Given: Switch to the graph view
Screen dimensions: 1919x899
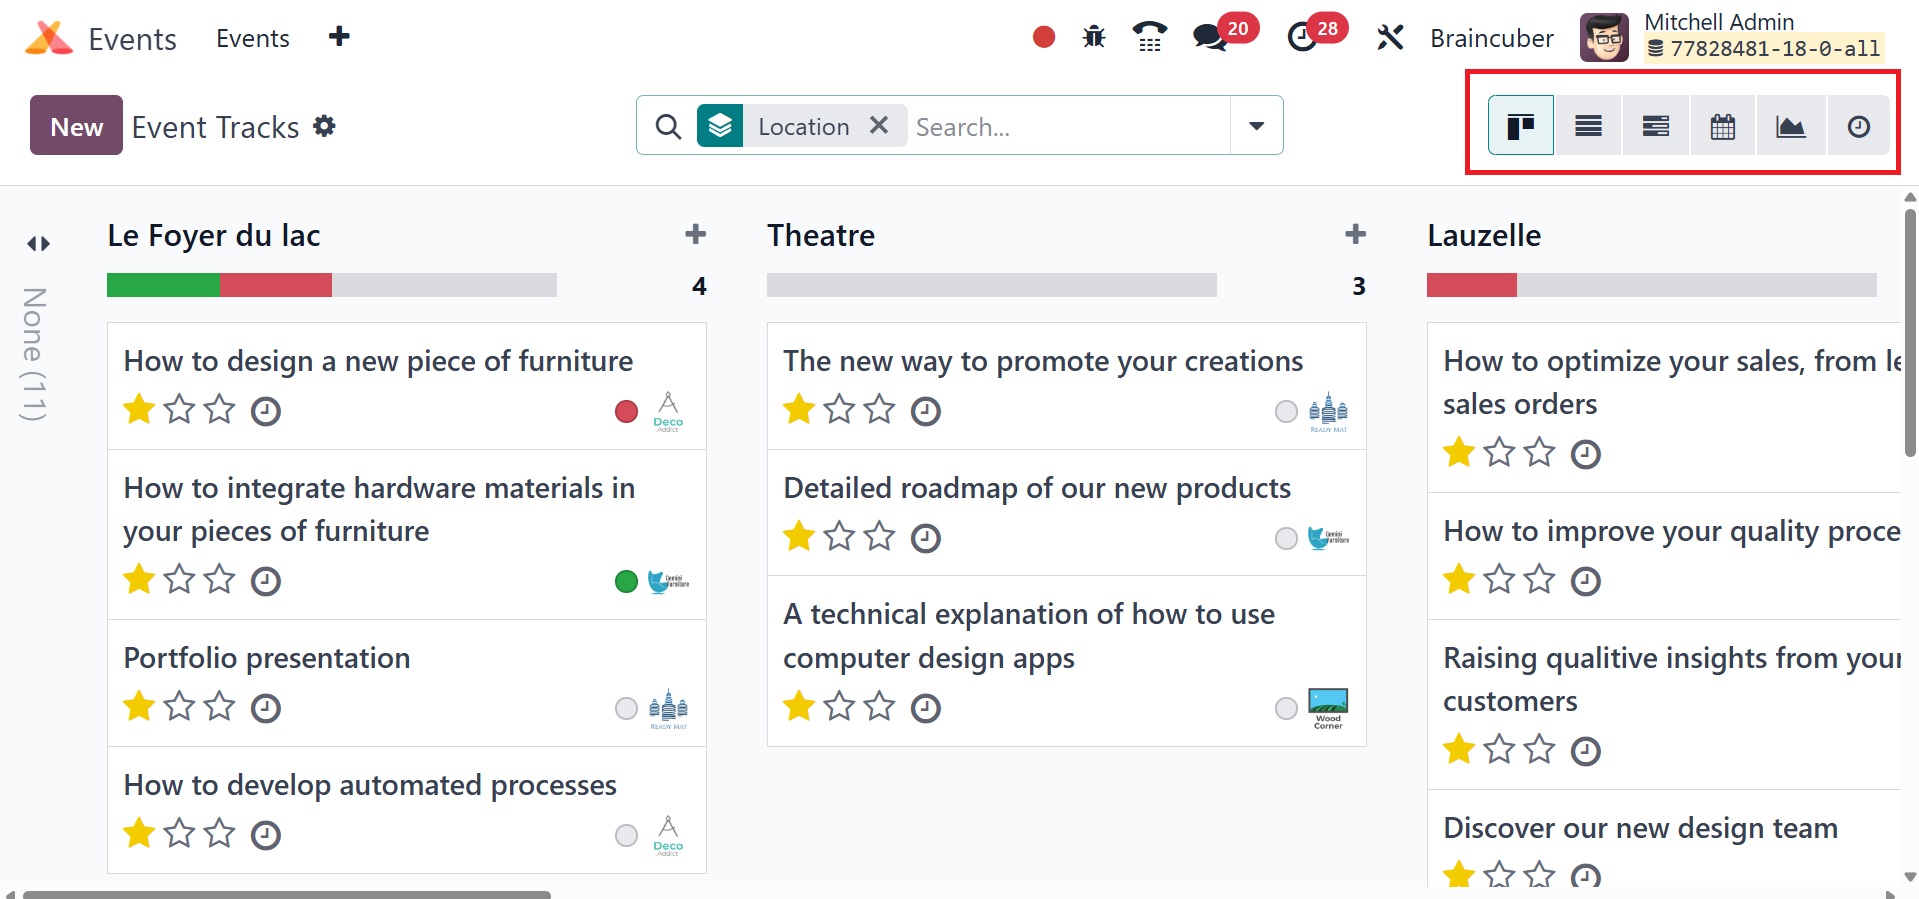Looking at the screenshot, I should pyautogui.click(x=1790, y=126).
